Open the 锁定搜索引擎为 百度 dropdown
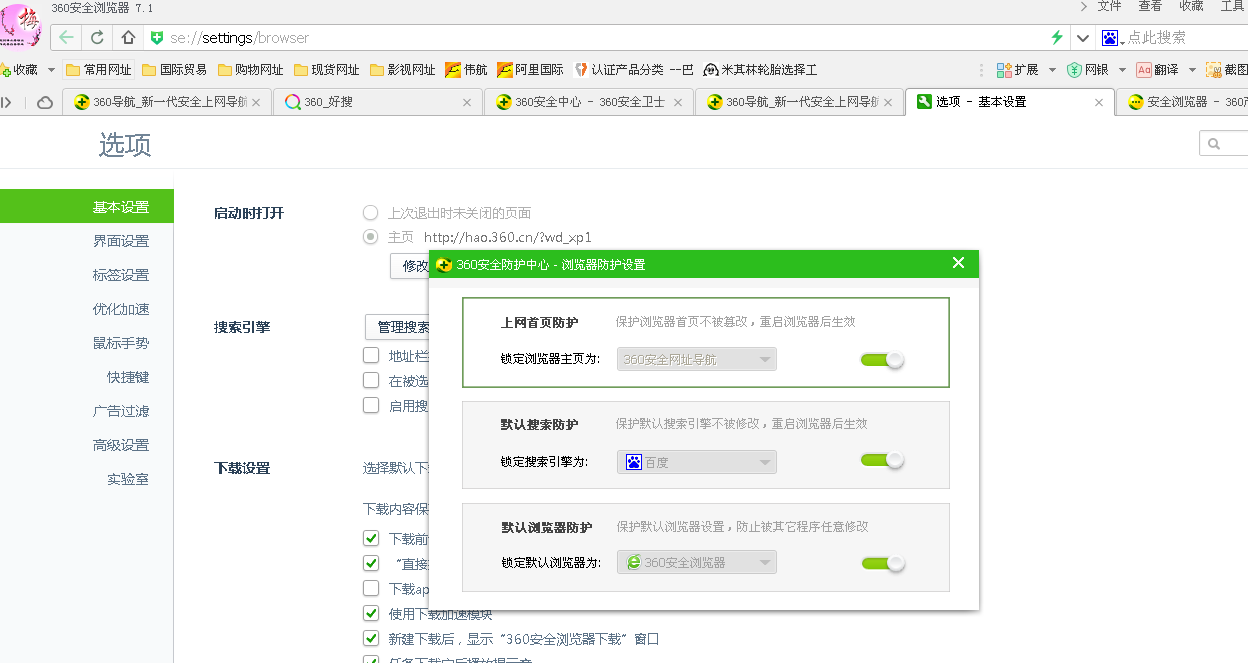Image resolution: width=1248 pixels, height=663 pixels. tap(697, 462)
